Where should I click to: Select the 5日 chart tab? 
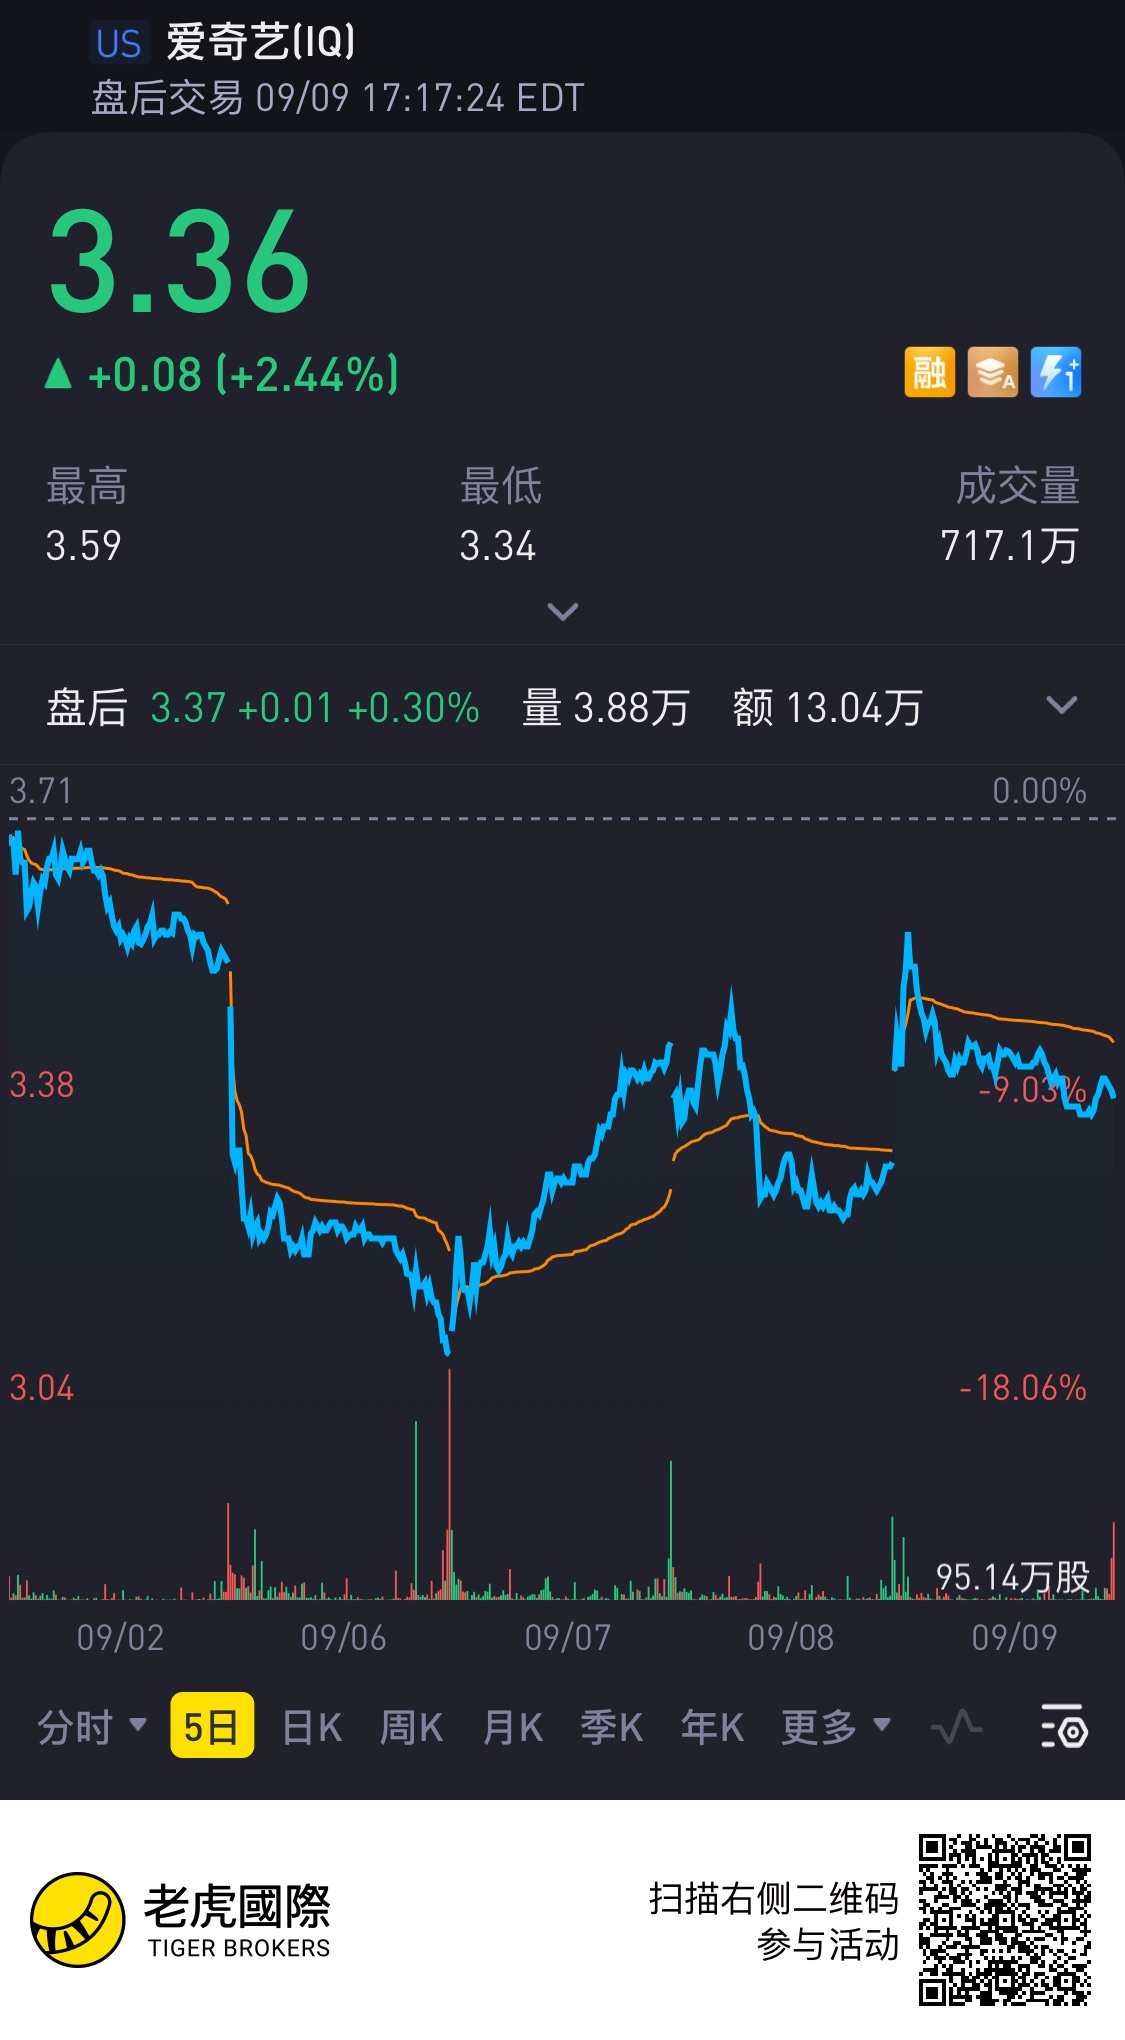212,1726
